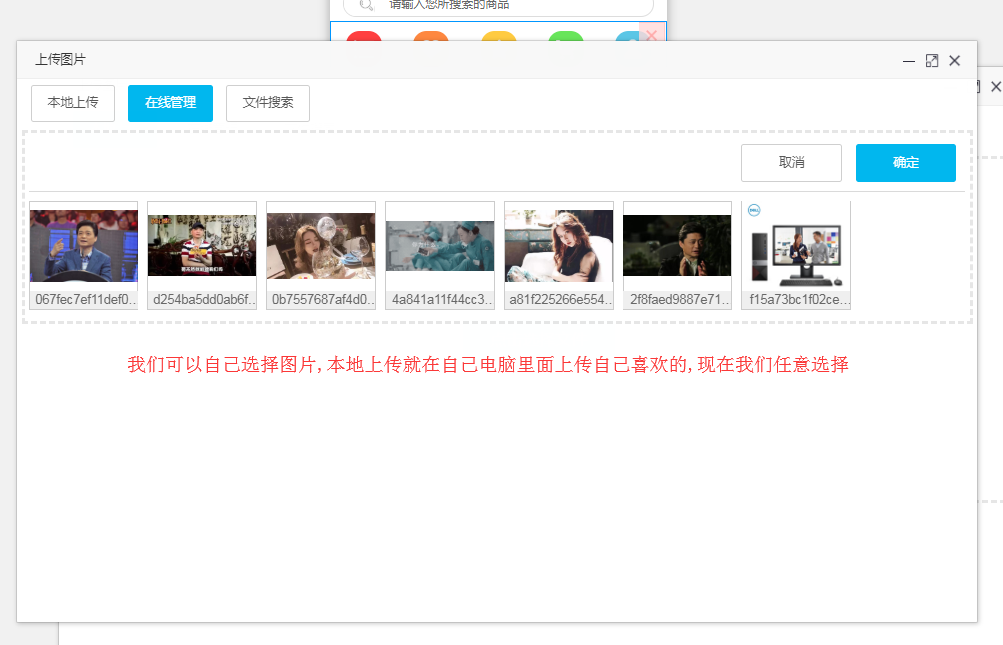Choose the image d254ba5dd0ab6f
The height and width of the screenshot is (645, 1003).
click(202, 246)
